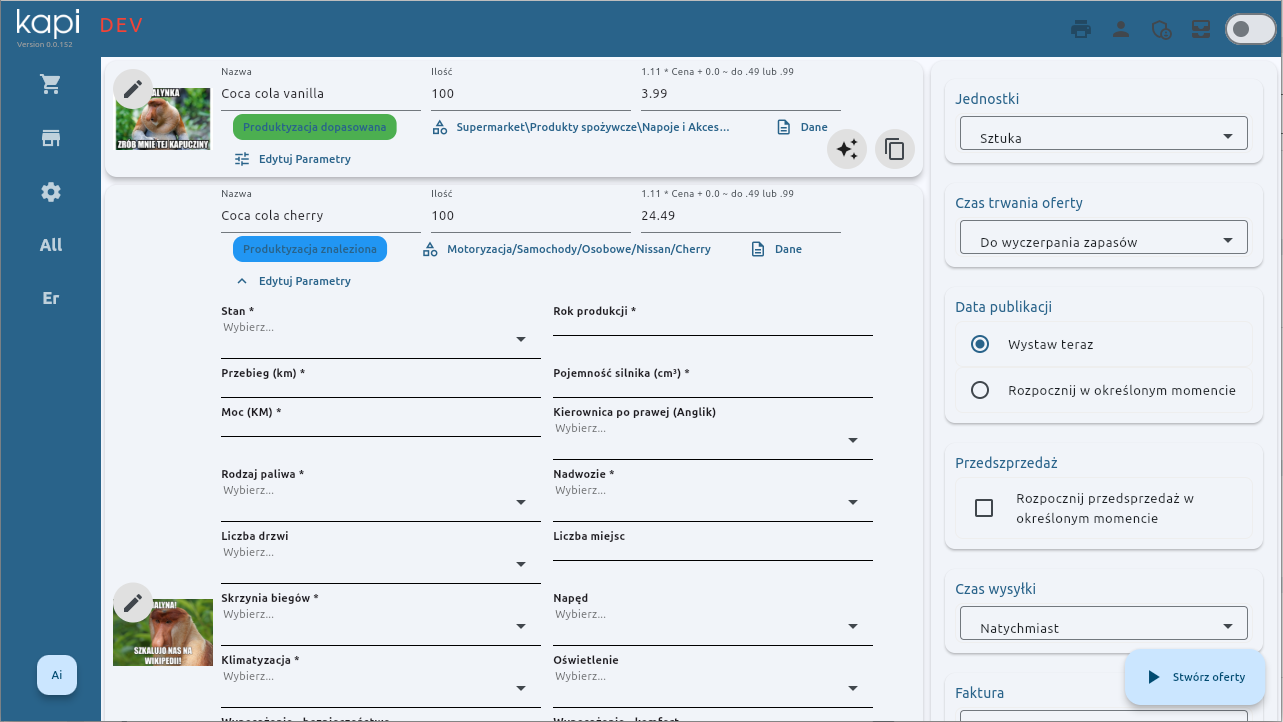Click the Stwórz oferty button

pyautogui.click(x=1195, y=677)
